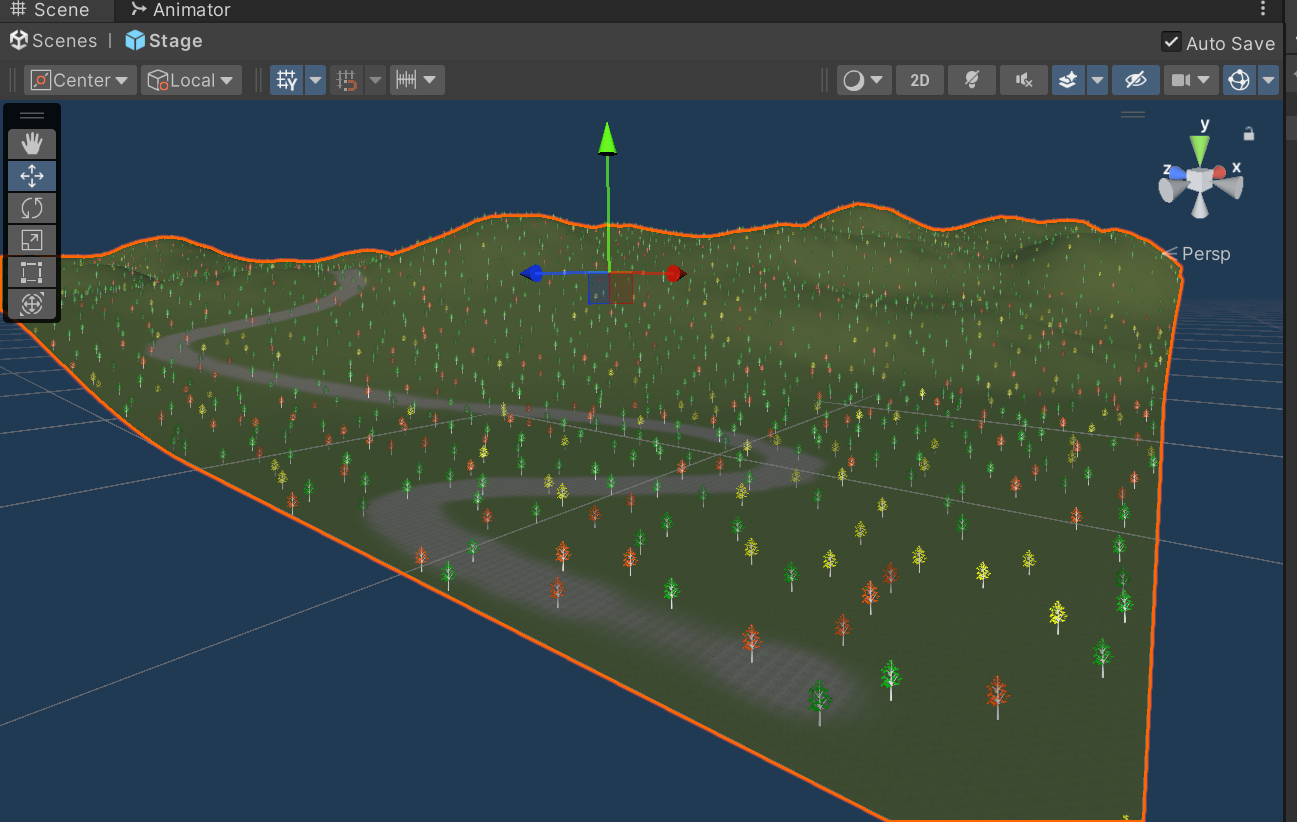This screenshot has height=822, width=1297.
Task: Toggle scene lighting off
Action: point(971,80)
